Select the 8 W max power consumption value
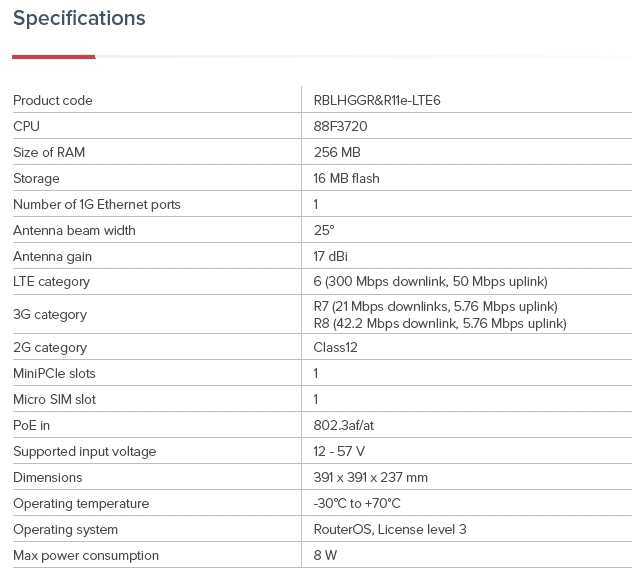The width and height of the screenshot is (632, 578). [x=325, y=555]
